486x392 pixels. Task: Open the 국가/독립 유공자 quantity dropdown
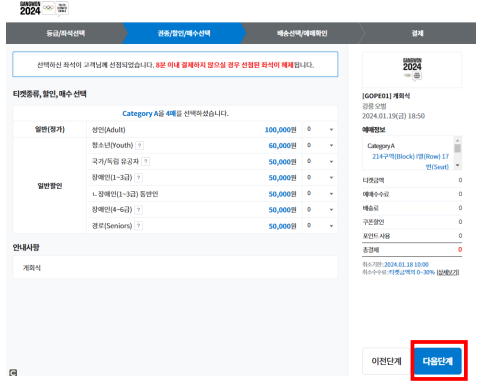(x=320, y=161)
